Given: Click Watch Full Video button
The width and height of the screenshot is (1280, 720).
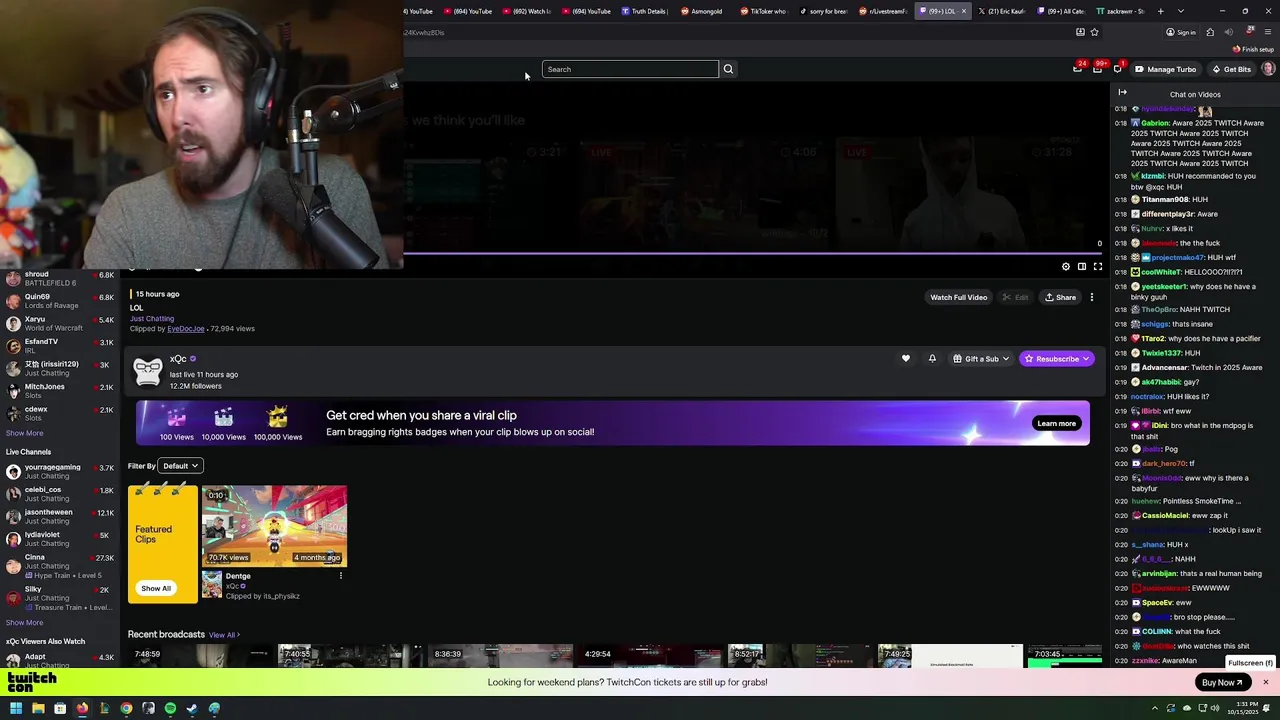Looking at the screenshot, I should point(958,297).
